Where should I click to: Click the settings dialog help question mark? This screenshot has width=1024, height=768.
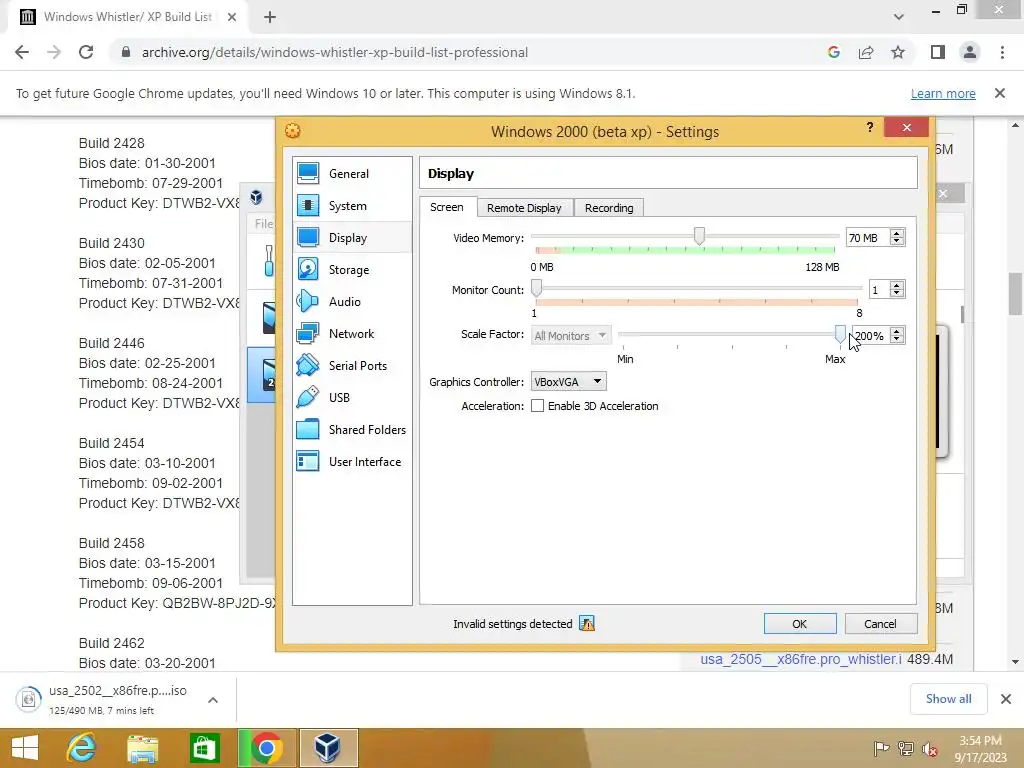click(870, 127)
